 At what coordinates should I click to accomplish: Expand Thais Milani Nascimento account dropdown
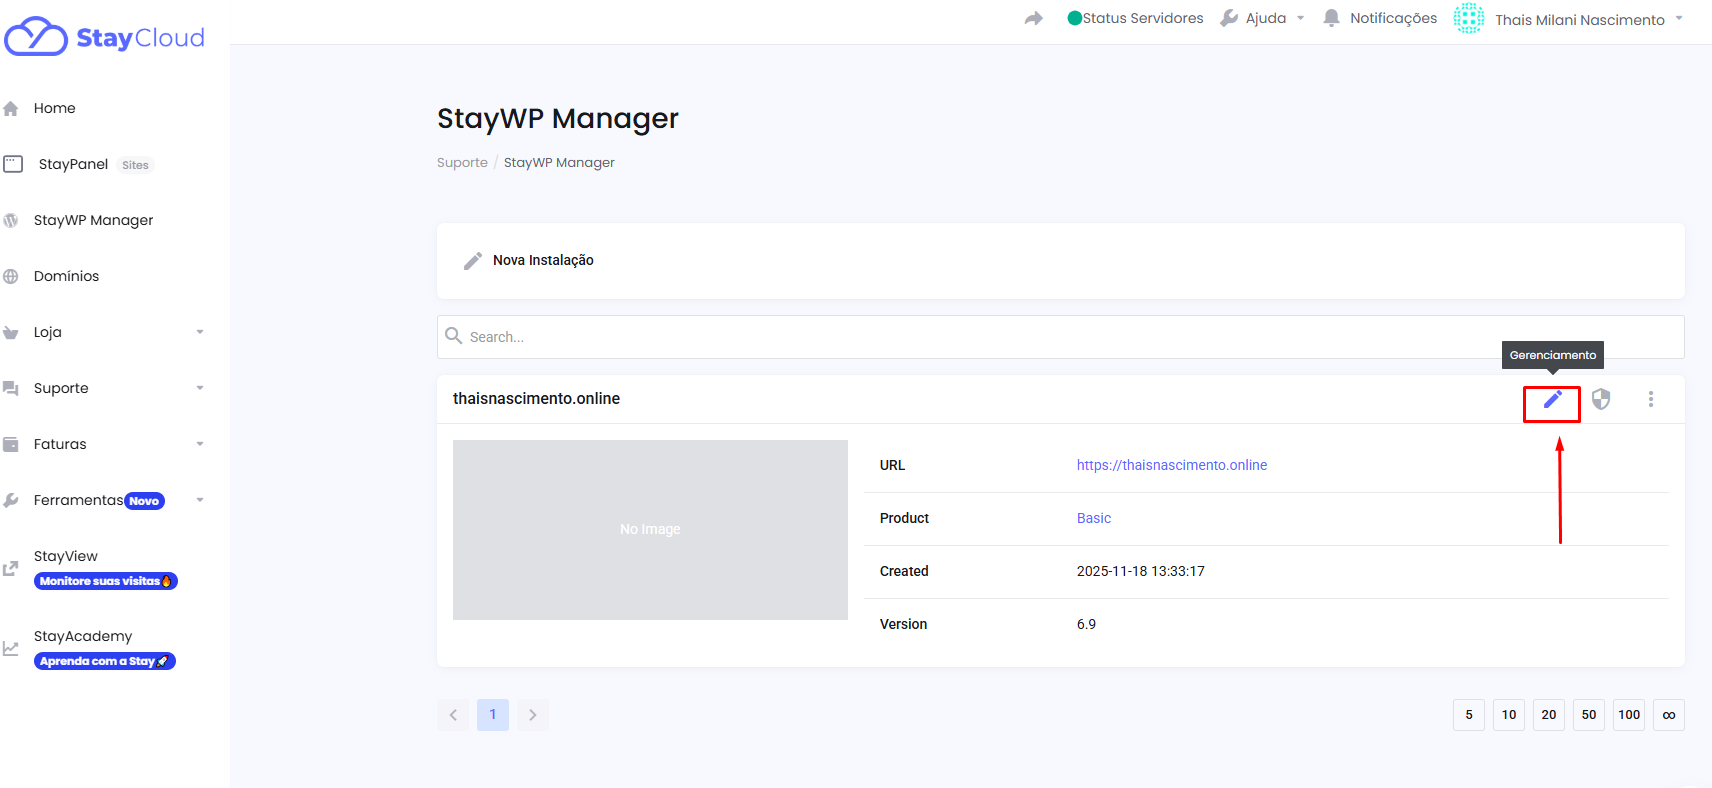tap(1679, 18)
